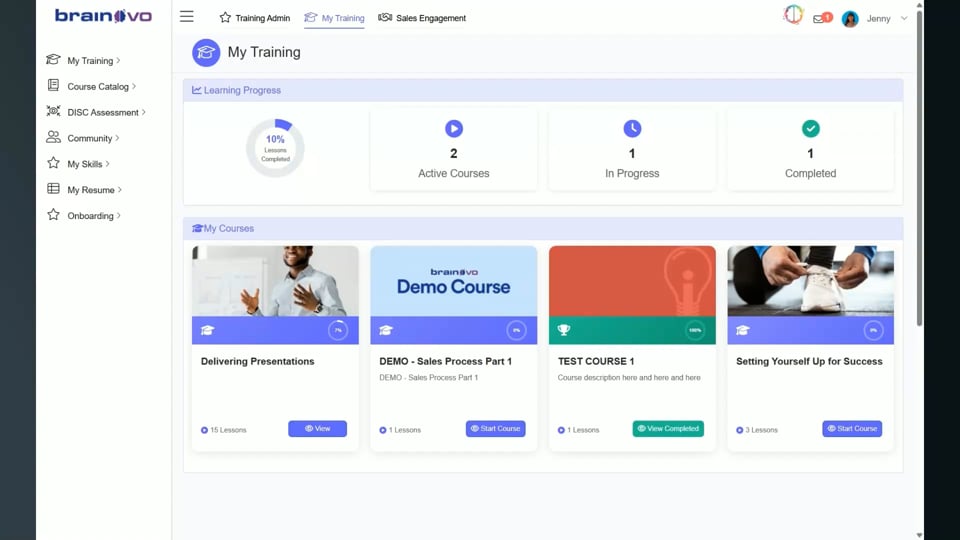Click the Delivering Presentations course thumbnail

pos(275,281)
